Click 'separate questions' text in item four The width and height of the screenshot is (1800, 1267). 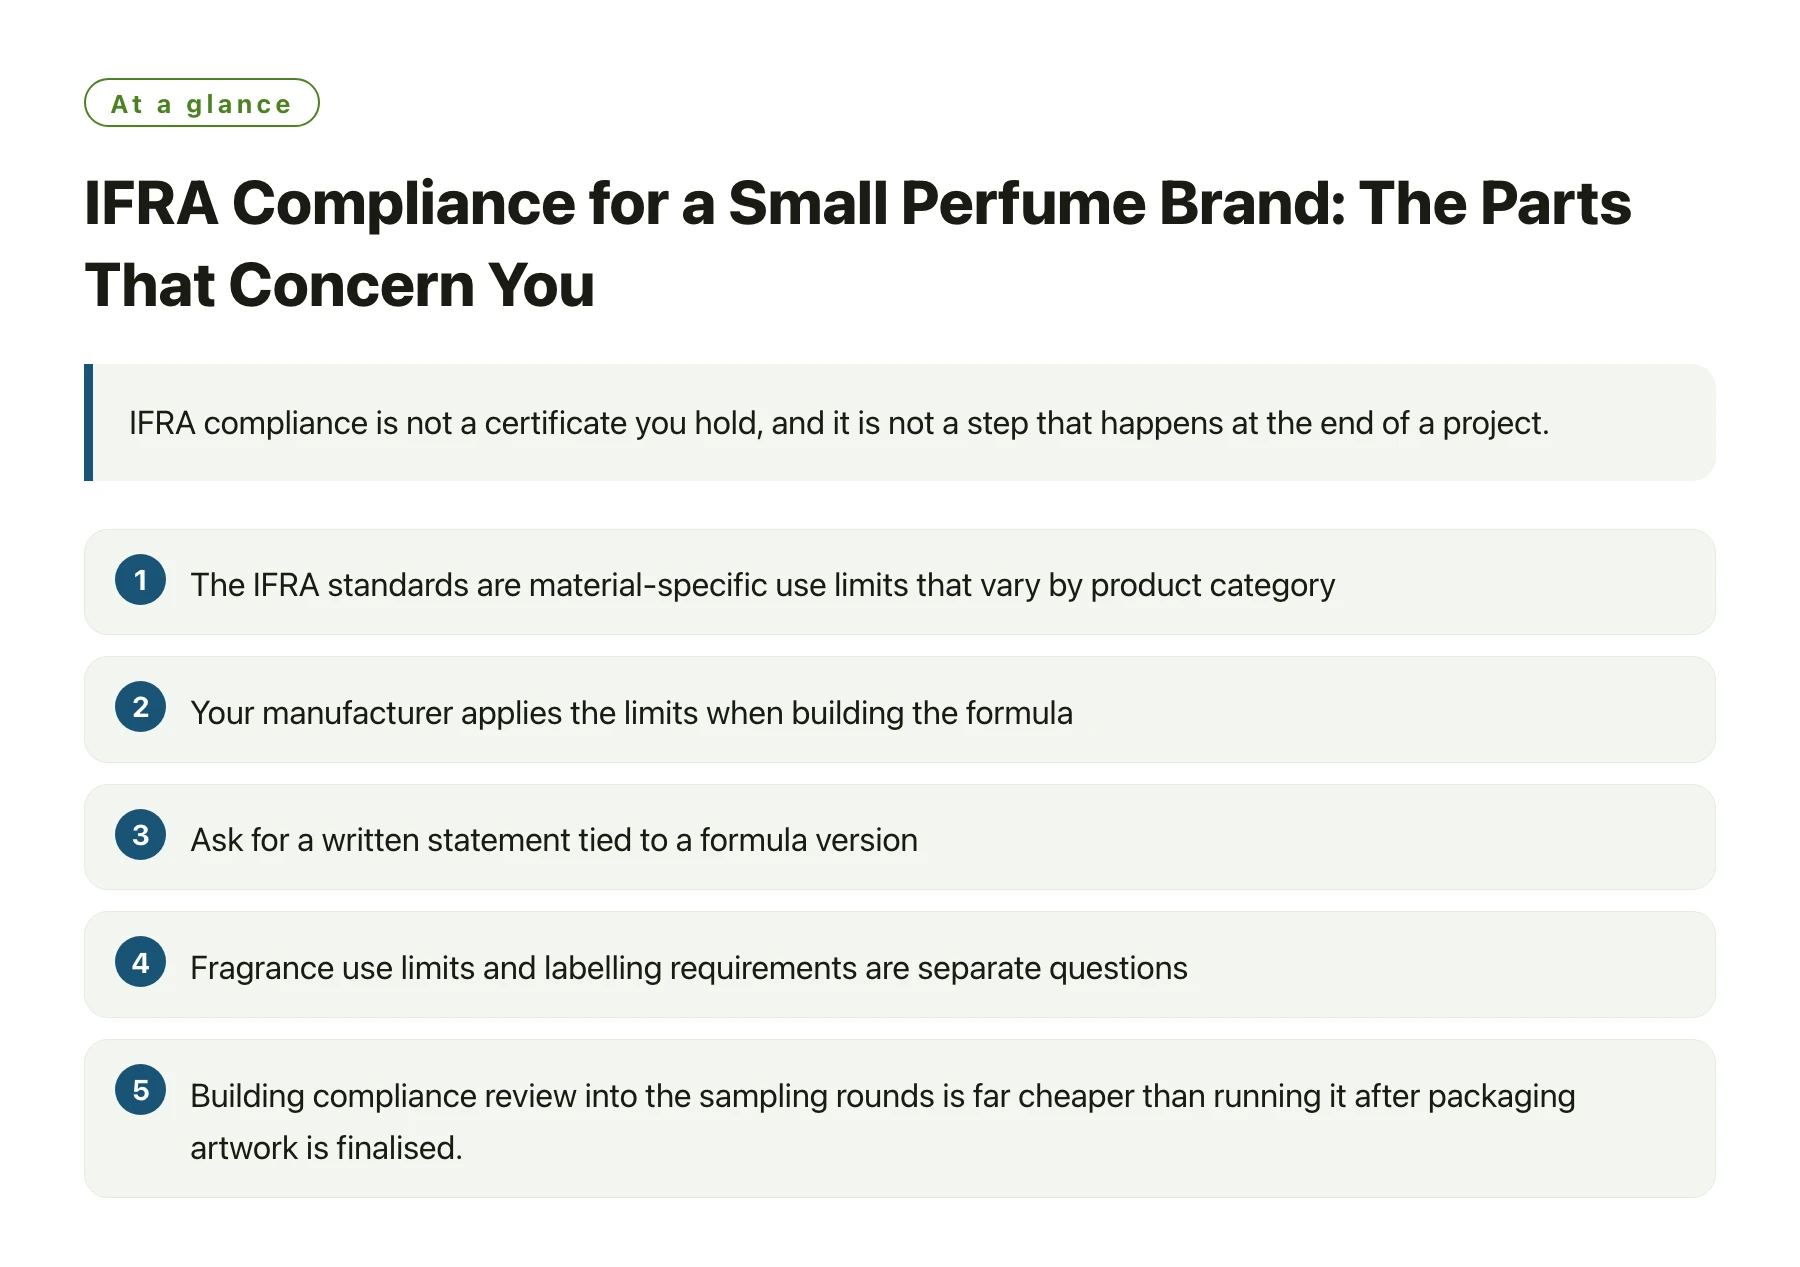(x=1052, y=968)
